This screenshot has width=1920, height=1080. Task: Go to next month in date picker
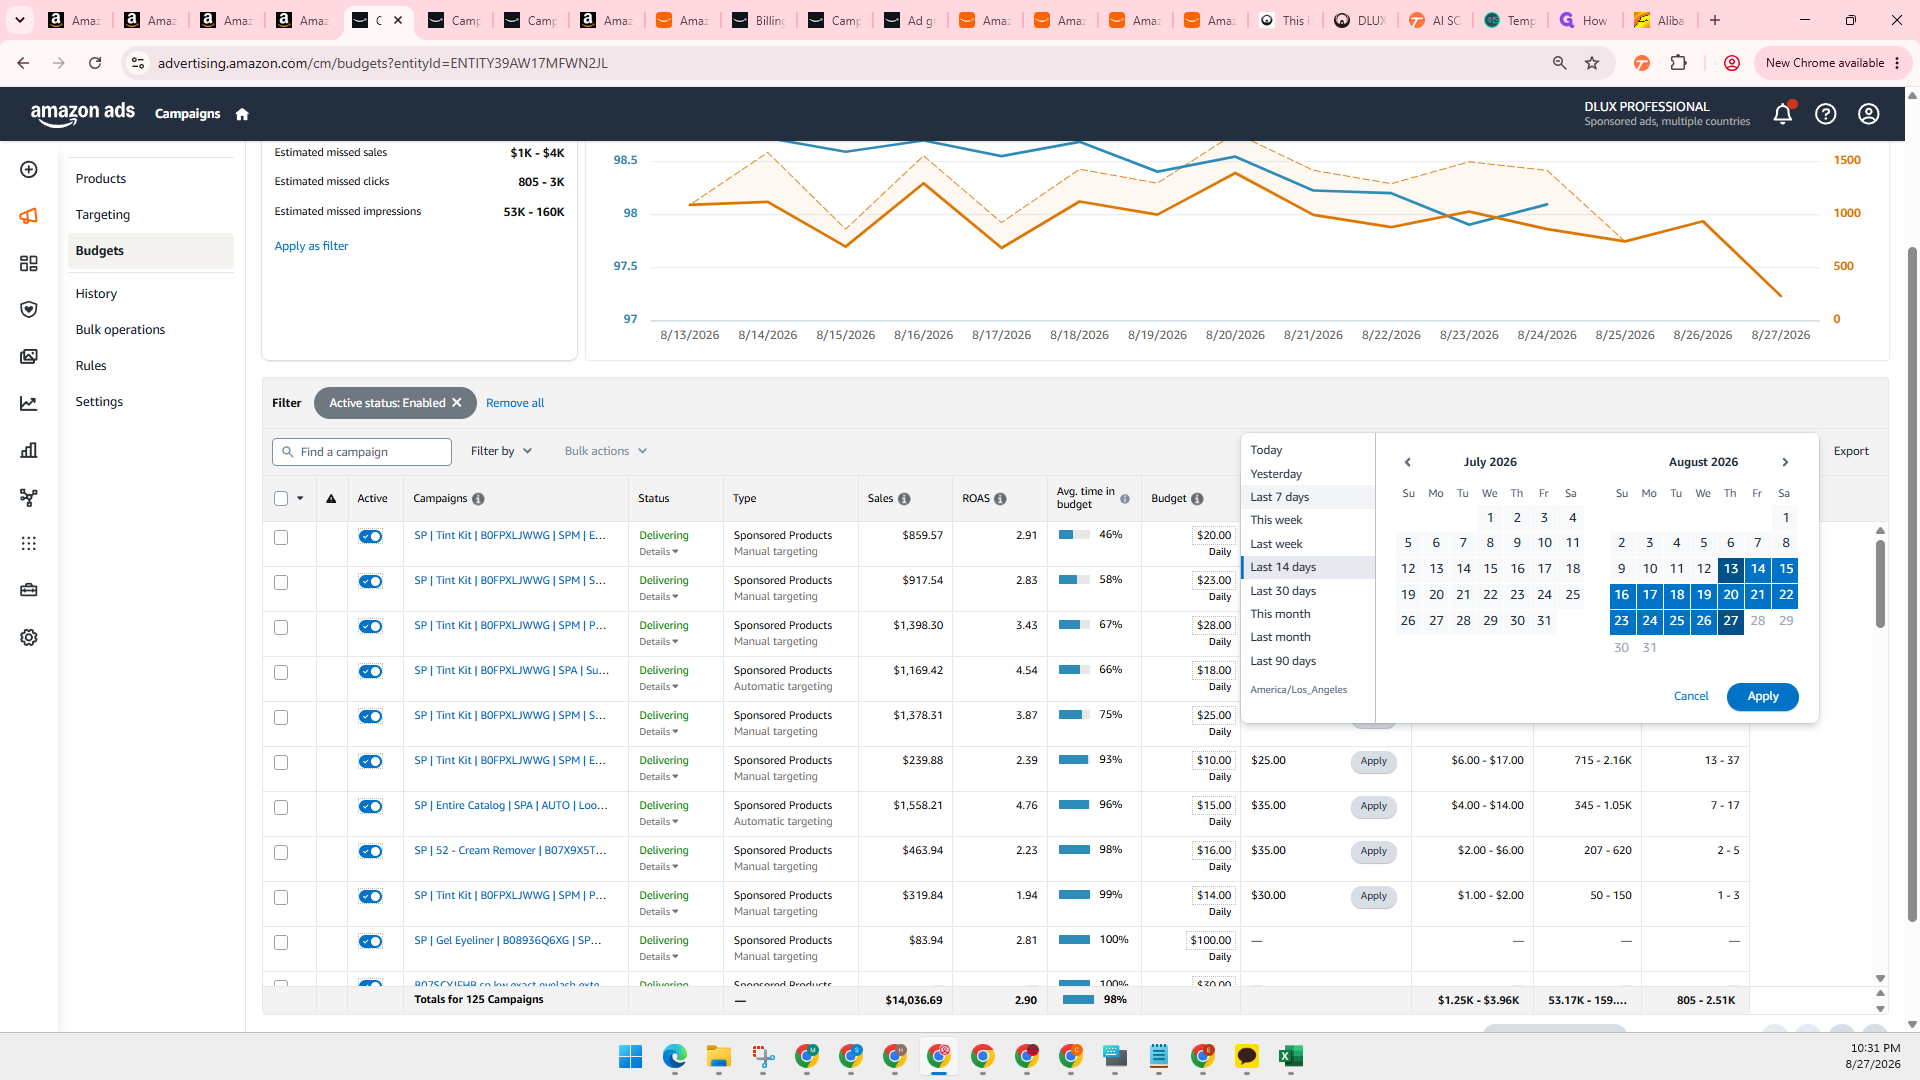1785,462
